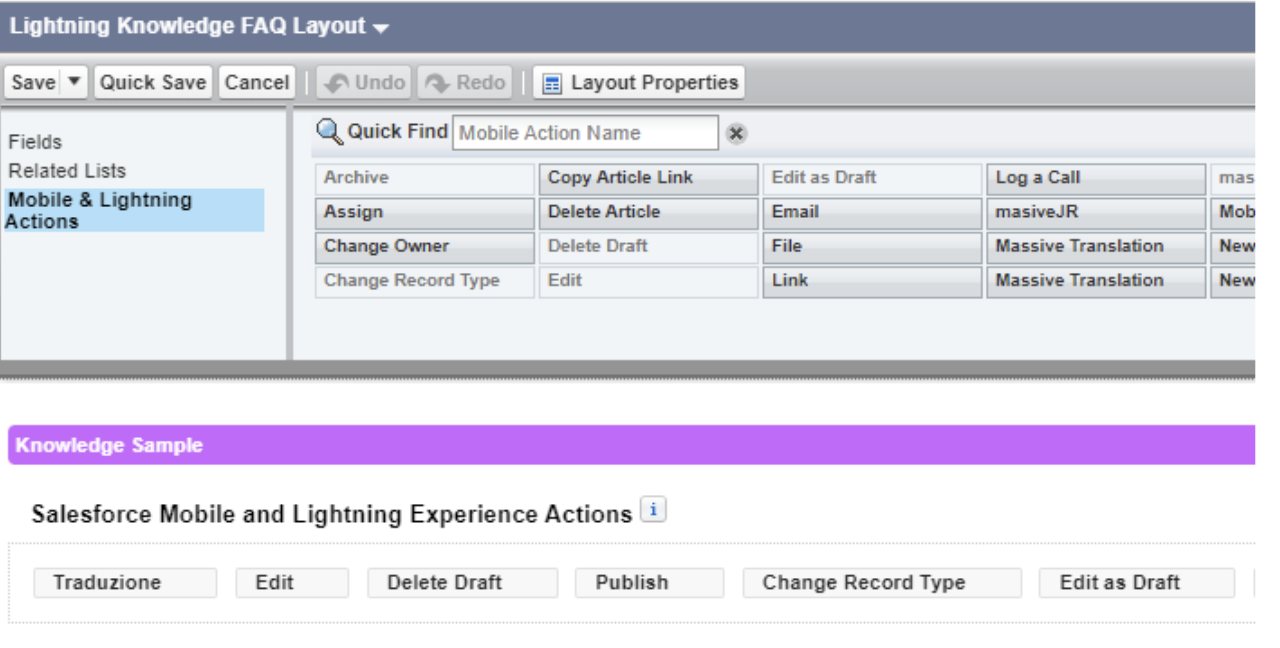Image resolution: width=1280 pixels, height=648 pixels.
Task: Select the Delete Article action
Action: pyautogui.click(x=649, y=213)
